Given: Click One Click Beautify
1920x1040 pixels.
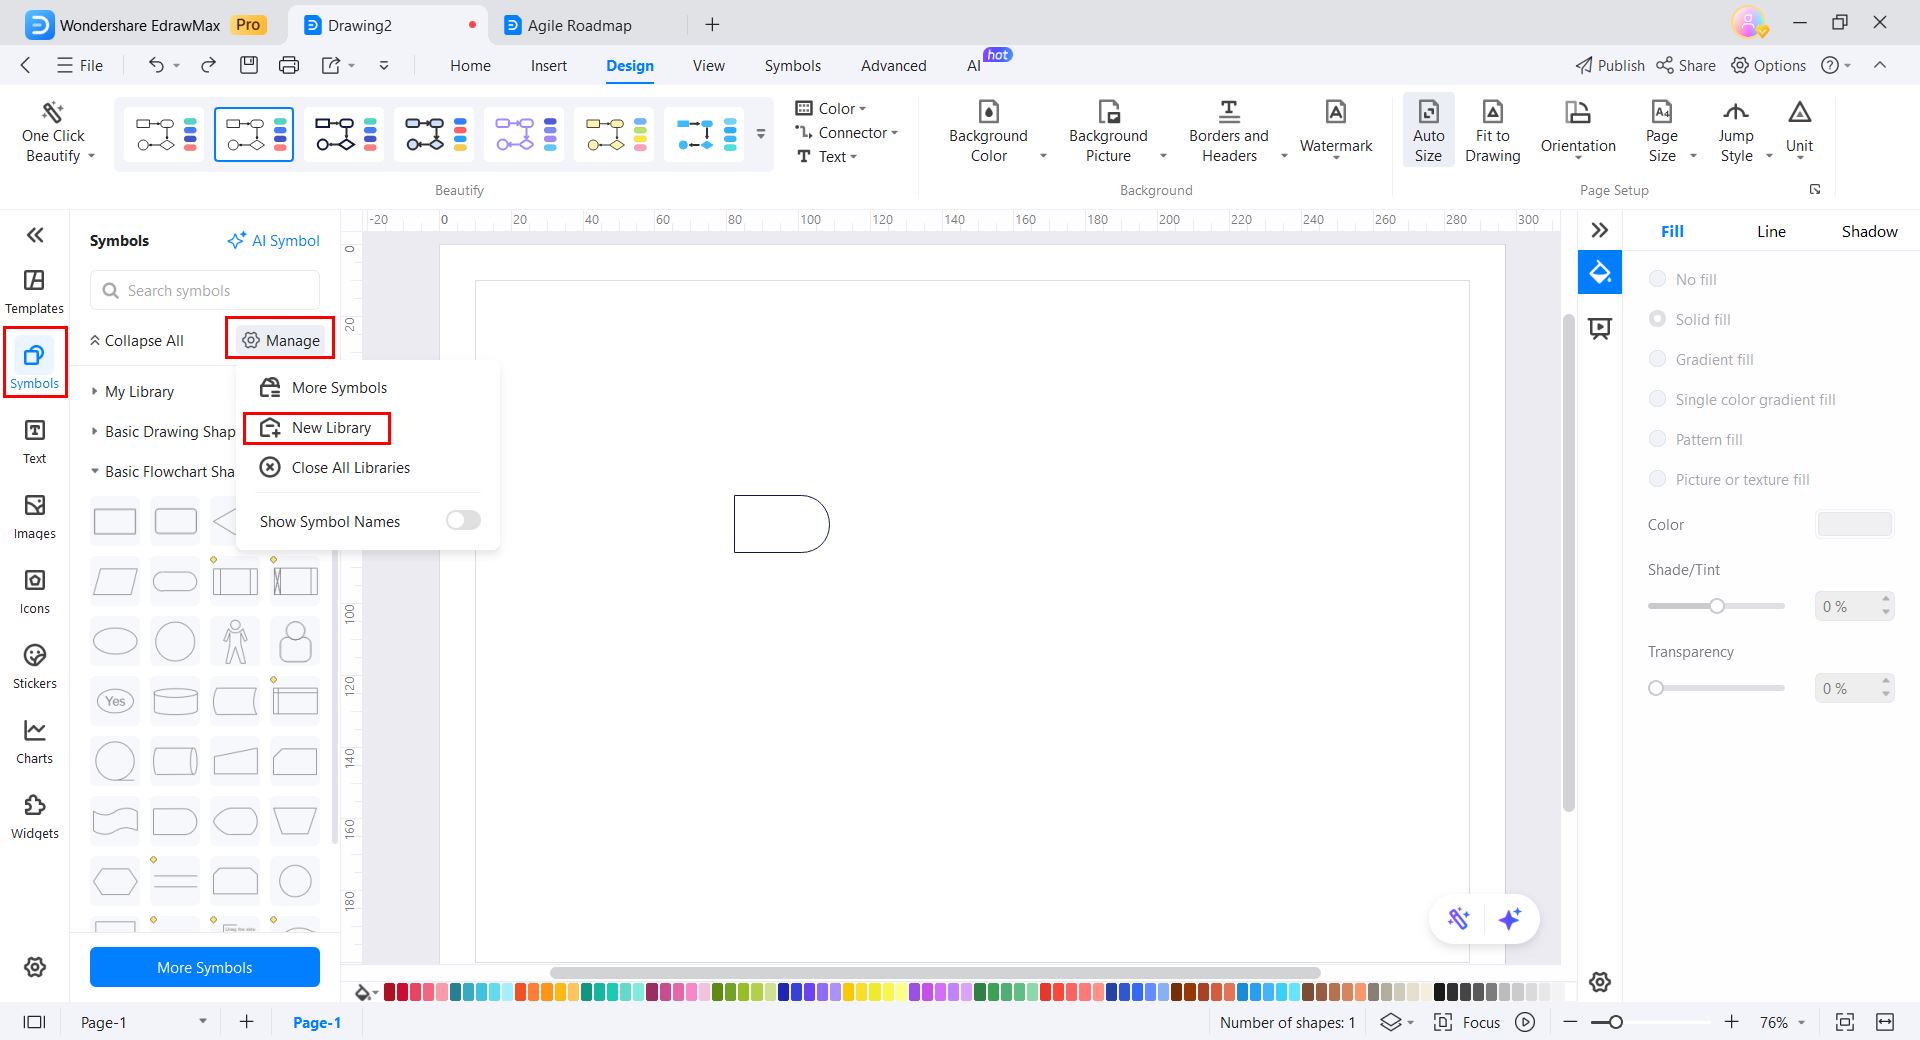Looking at the screenshot, I should click(54, 133).
